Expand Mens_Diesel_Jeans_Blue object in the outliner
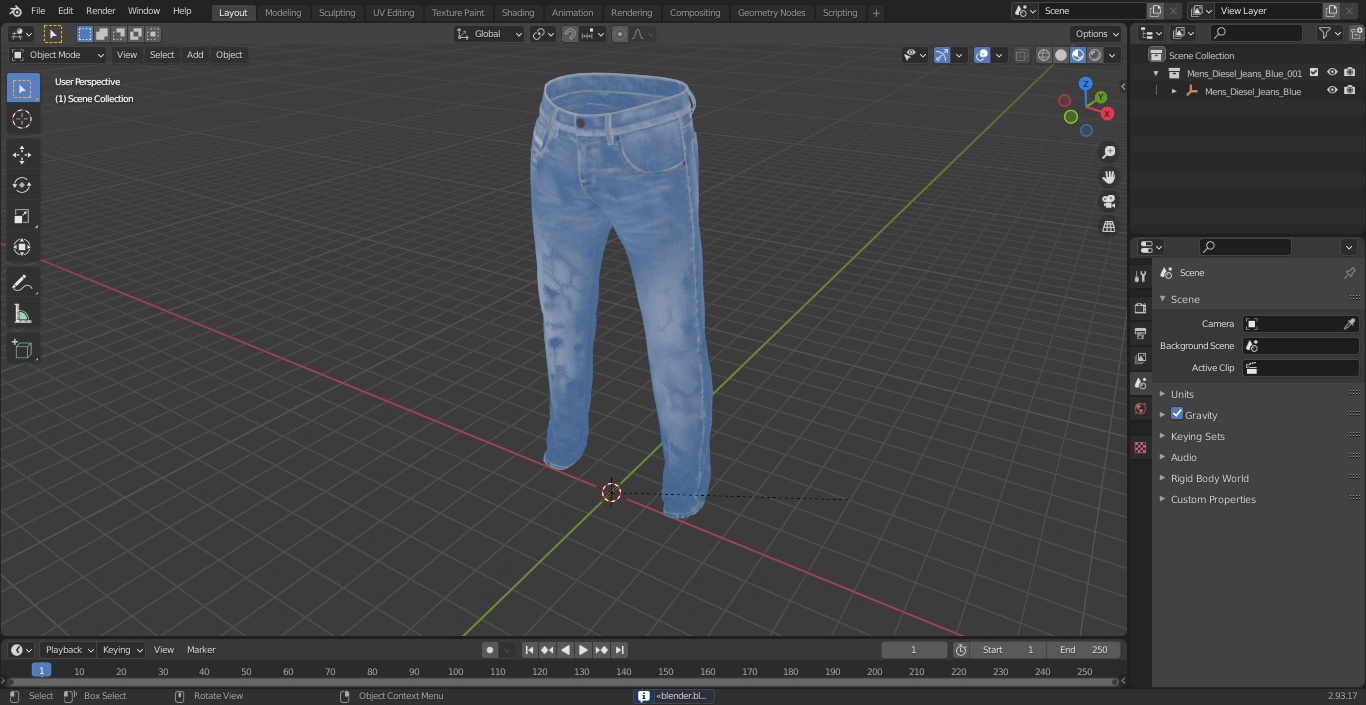1366x705 pixels. coord(1174,91)
